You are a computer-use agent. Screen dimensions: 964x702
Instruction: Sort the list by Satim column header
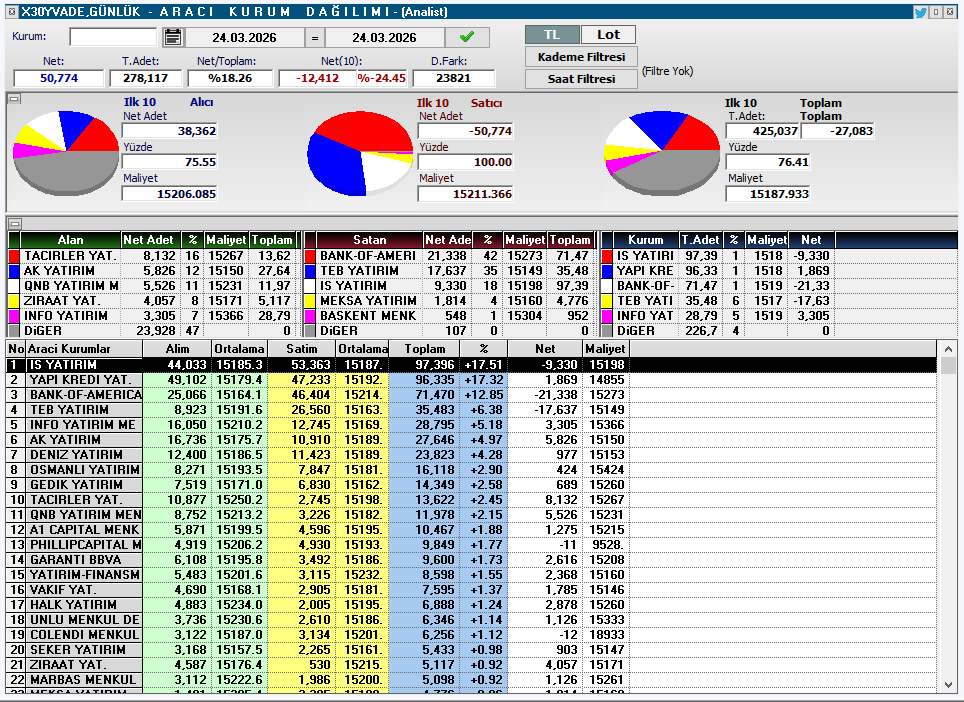tap(301, 348)
